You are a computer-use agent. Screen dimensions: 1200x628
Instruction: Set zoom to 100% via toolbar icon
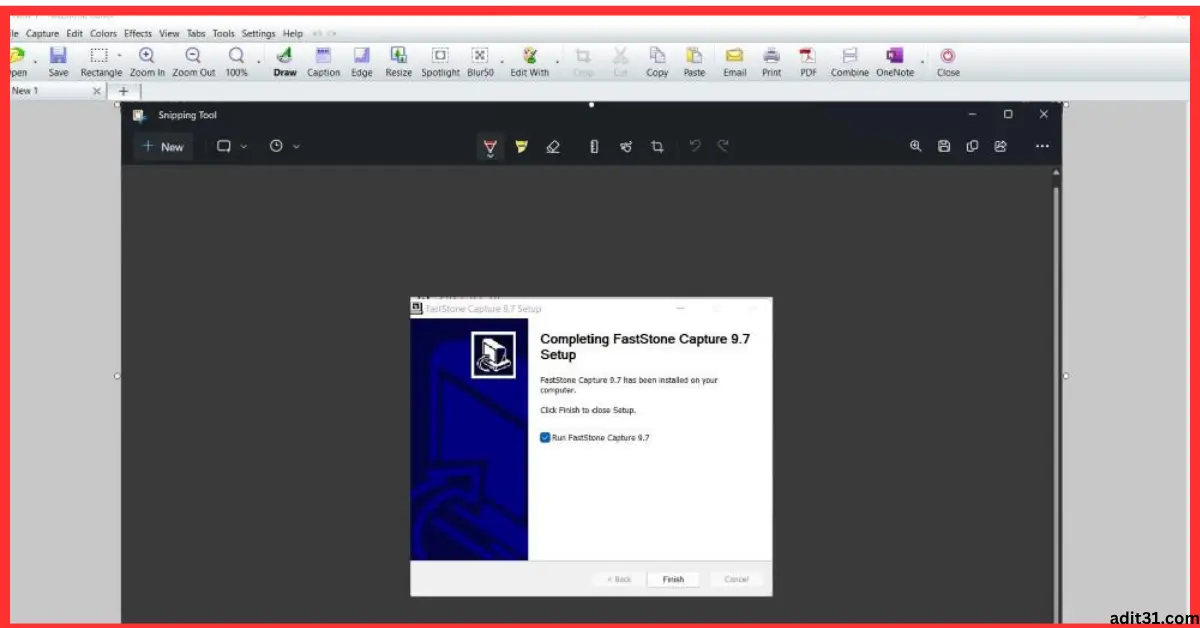tap(236, 56)
